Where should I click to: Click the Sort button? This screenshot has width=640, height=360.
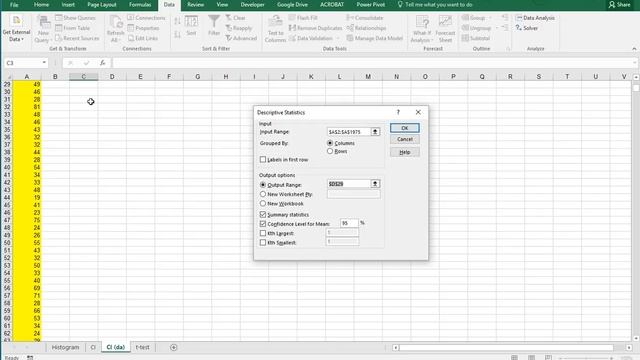[191, 26]
